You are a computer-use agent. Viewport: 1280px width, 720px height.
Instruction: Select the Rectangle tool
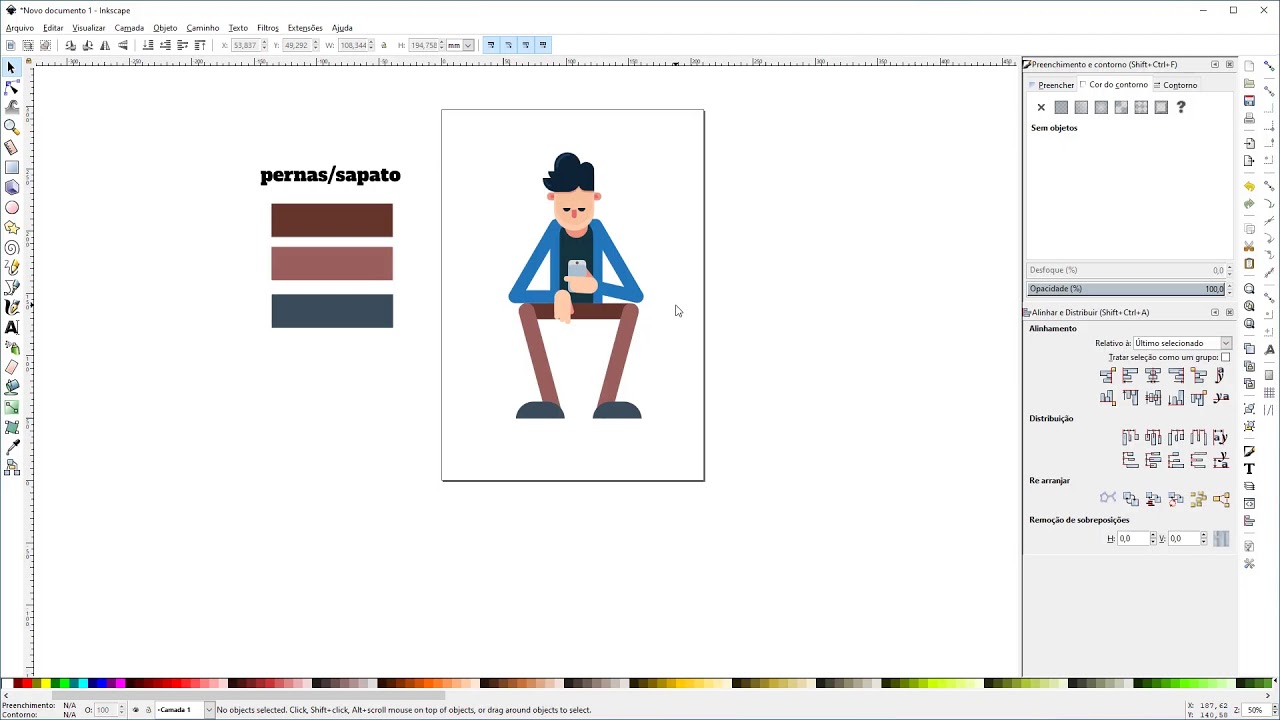click(x=11, y=167)
